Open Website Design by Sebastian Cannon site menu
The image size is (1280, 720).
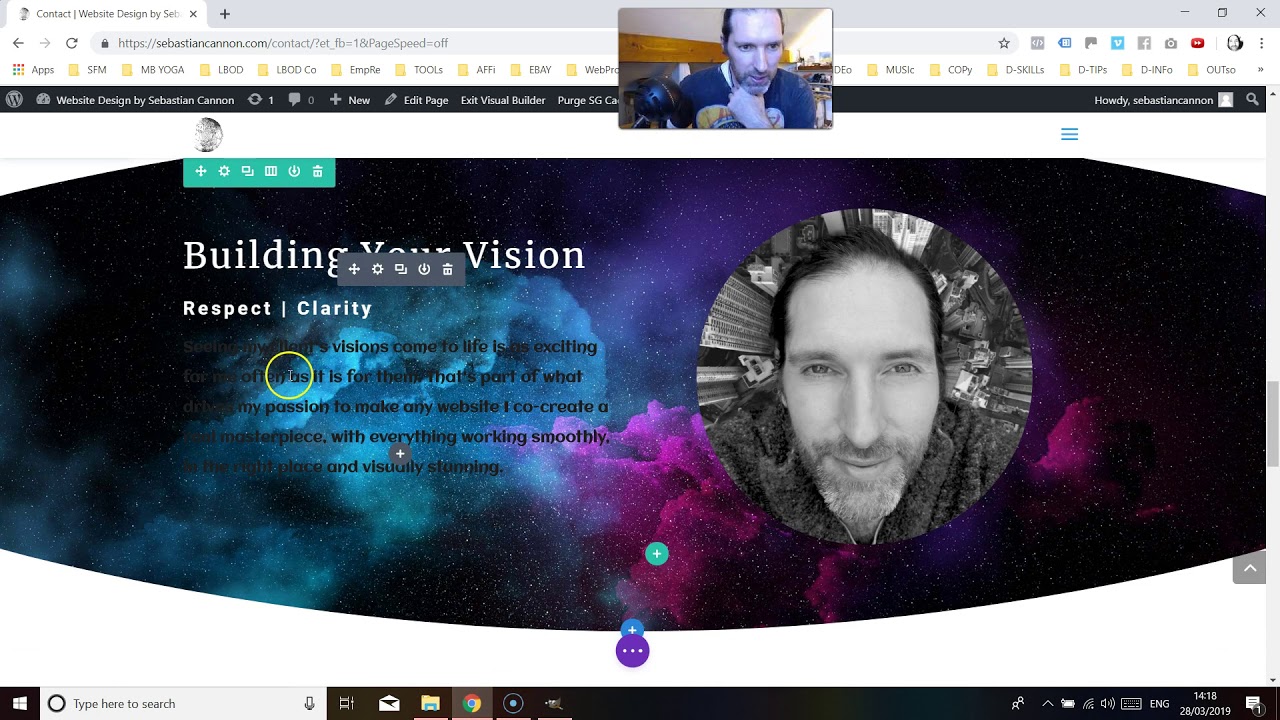pos(135,100)
